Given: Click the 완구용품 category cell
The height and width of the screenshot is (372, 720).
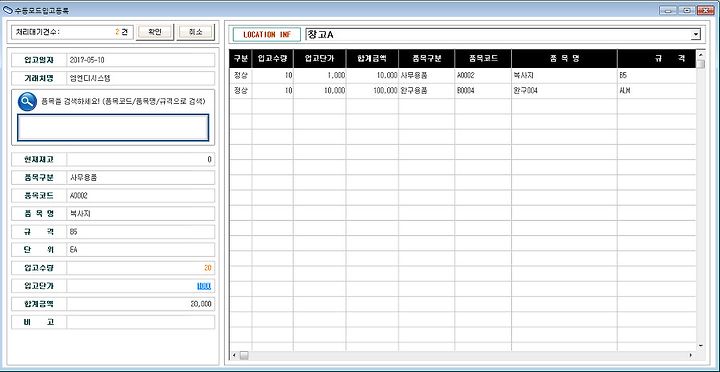Looking at the screenshot, I should pos(427,91).
